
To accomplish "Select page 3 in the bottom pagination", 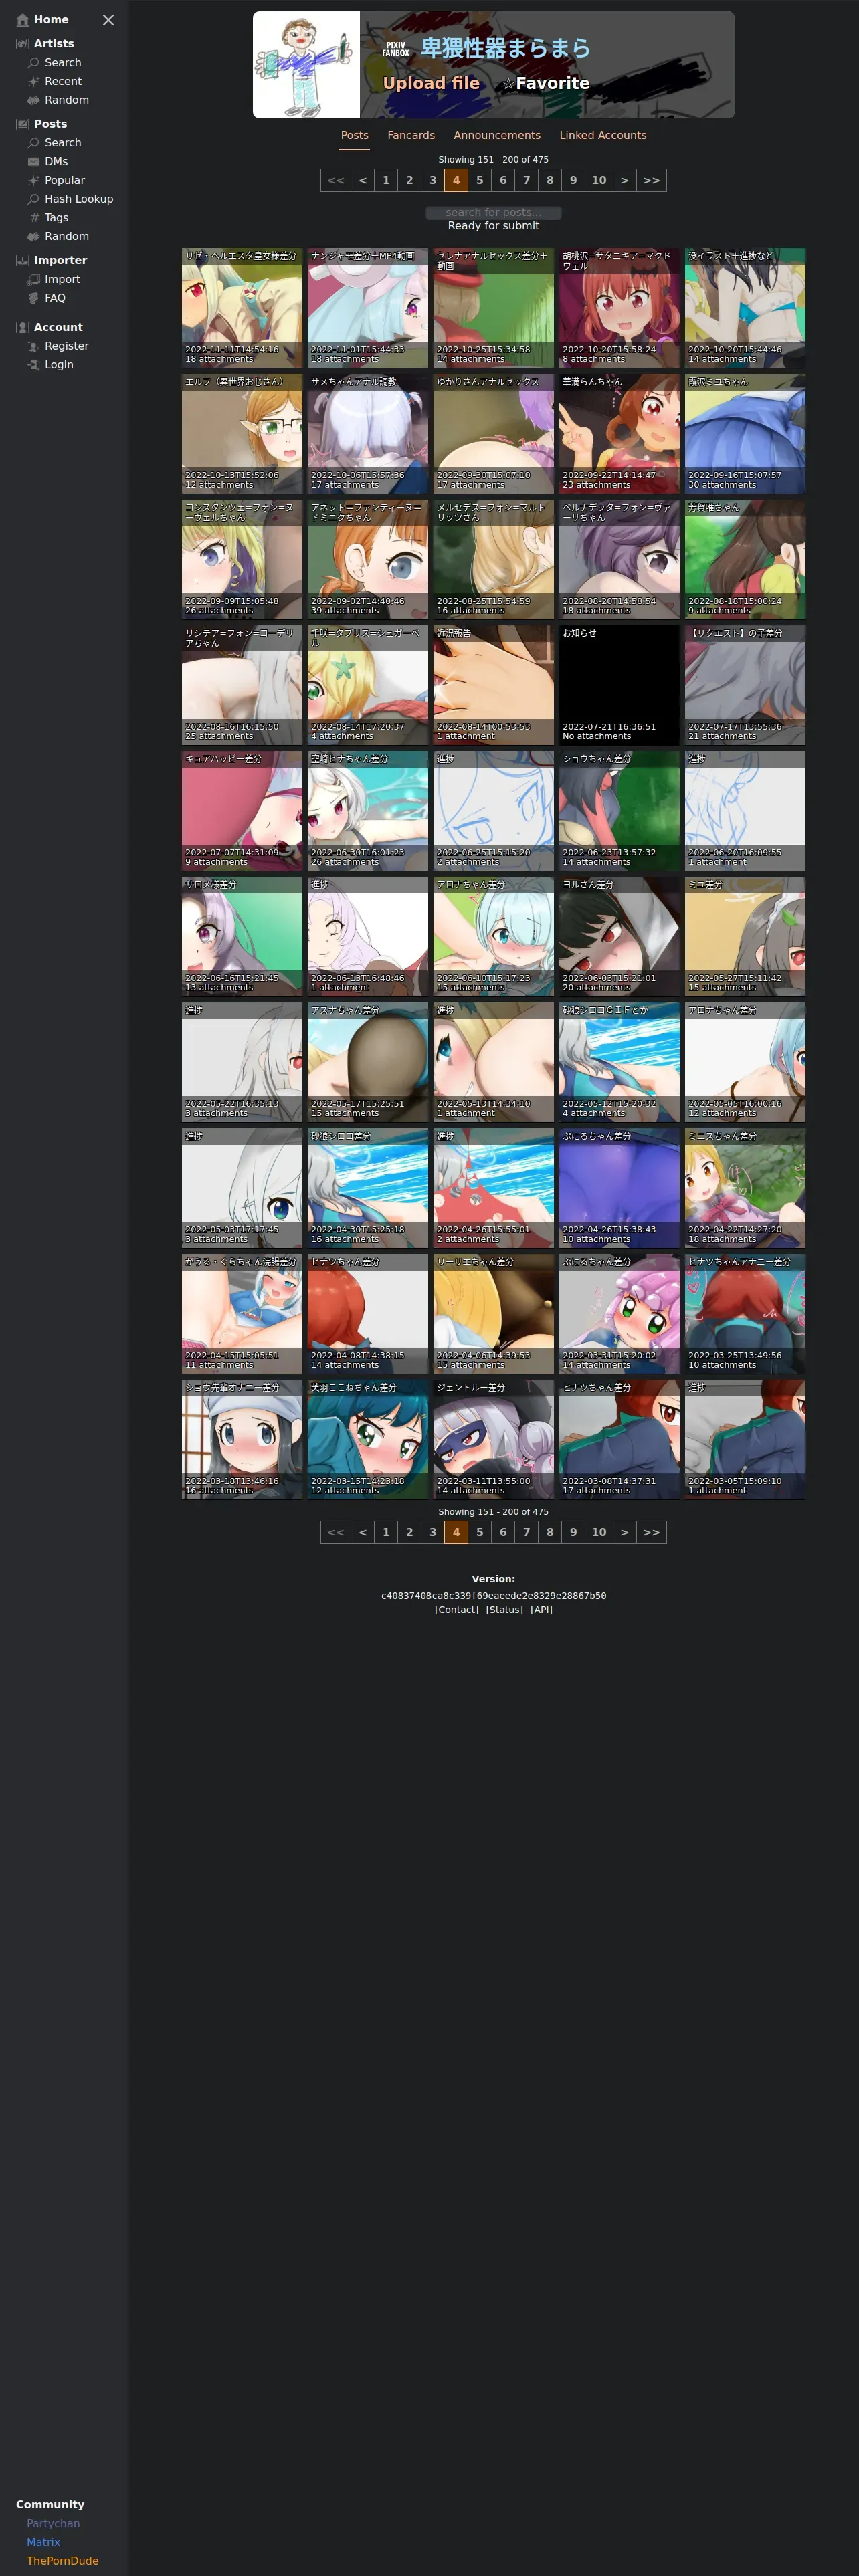I will (x=433, y=1533).
